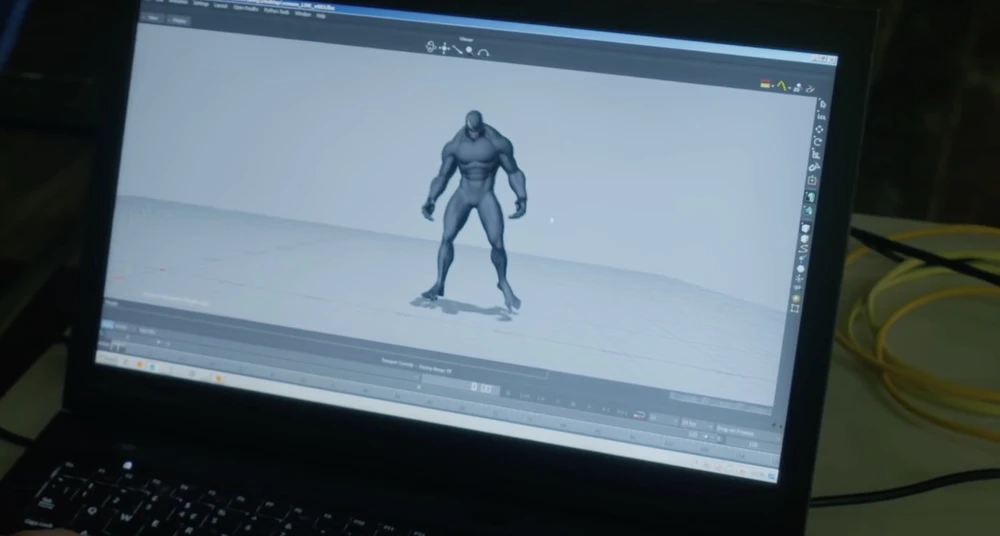Select the Rotate tool in right toolbar
Screen dimensions: 1000x536
[818, 142]
